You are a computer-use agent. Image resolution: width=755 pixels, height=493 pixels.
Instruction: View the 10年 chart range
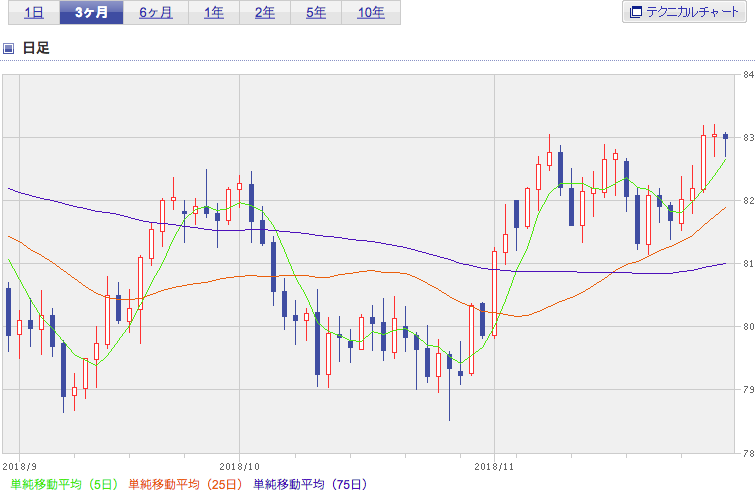[371, 13]
